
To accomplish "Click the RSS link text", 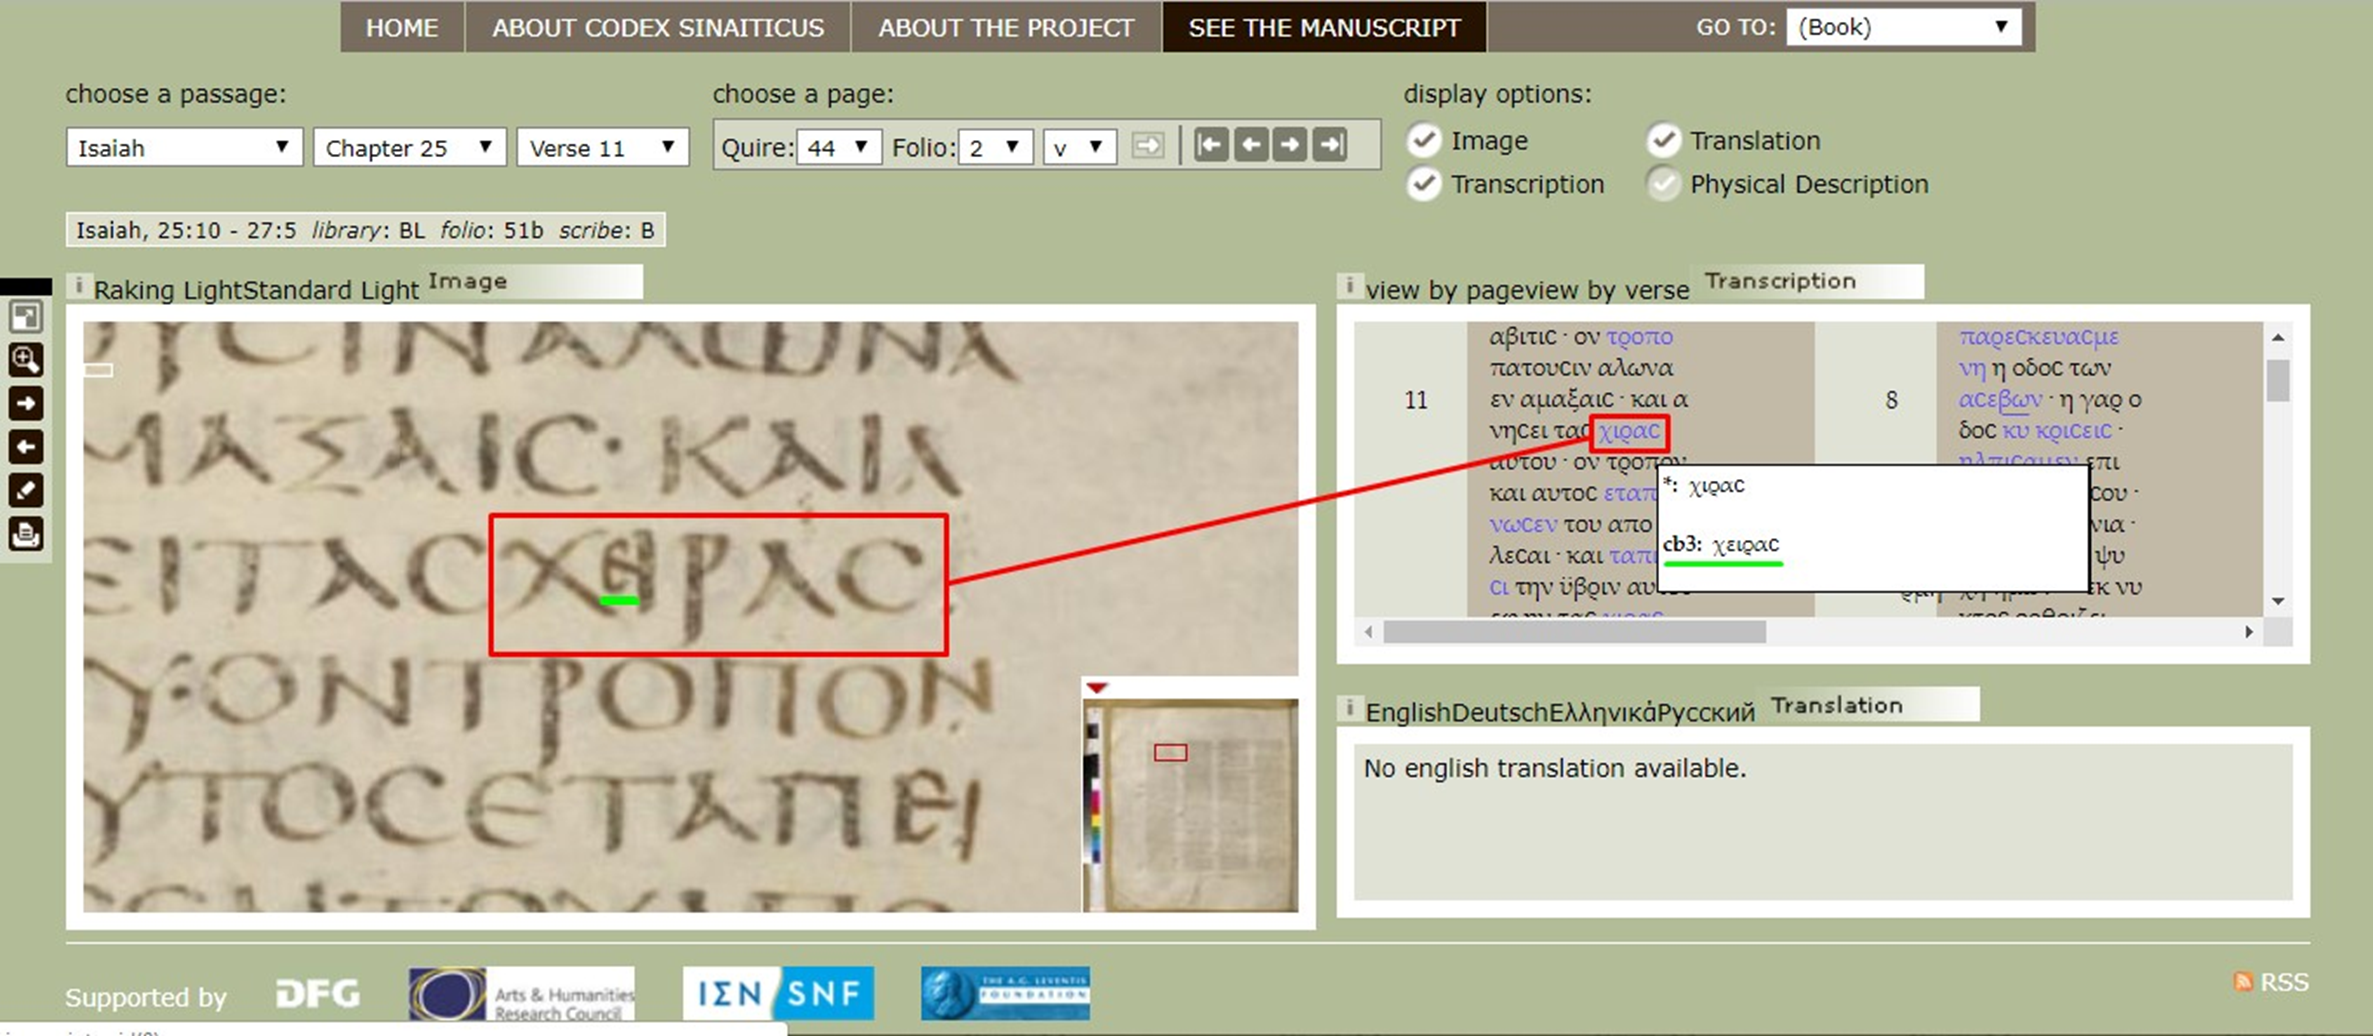I will 2284,982.
